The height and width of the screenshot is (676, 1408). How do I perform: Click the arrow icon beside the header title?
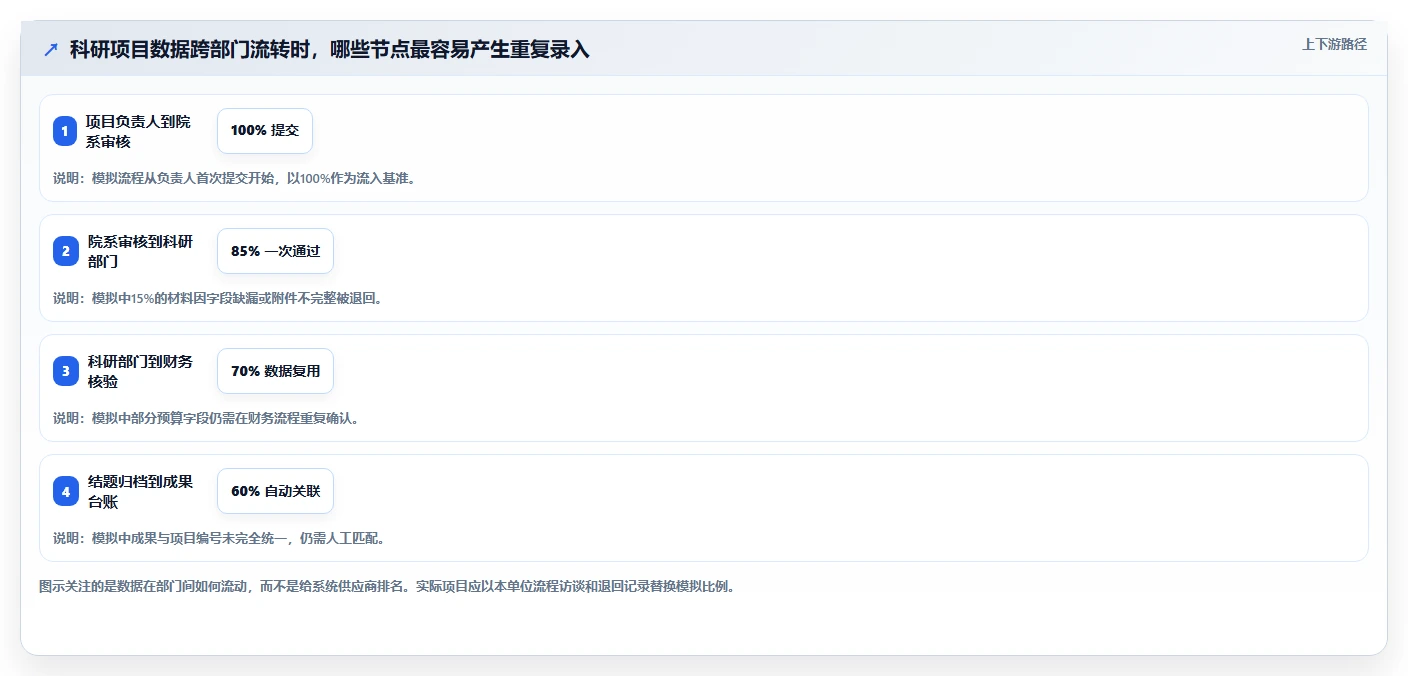tap(51, 50)
